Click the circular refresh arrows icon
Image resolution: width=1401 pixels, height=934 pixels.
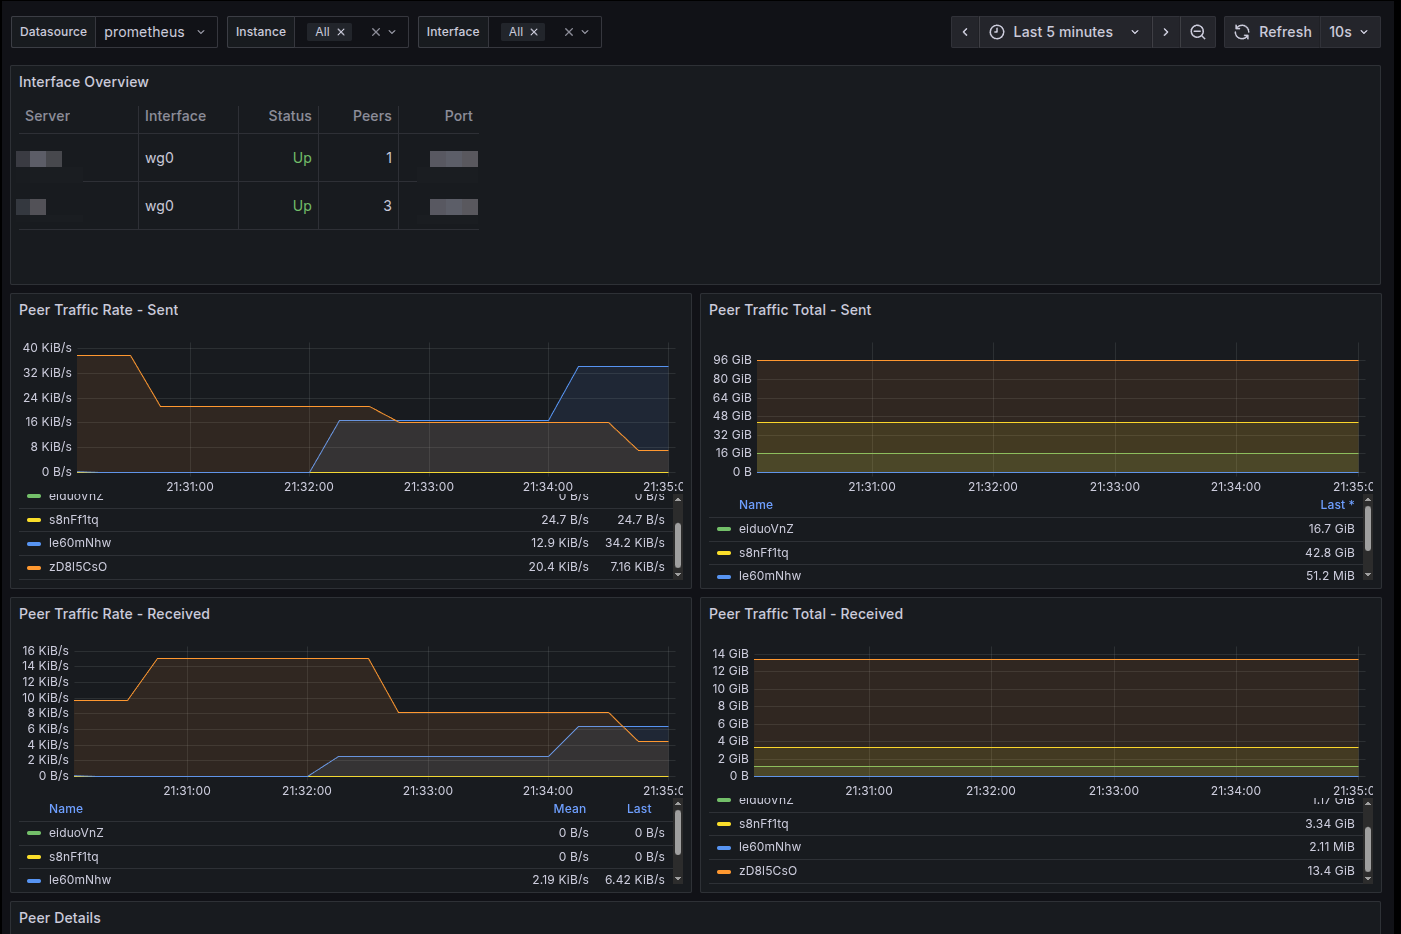(1241, 31)
